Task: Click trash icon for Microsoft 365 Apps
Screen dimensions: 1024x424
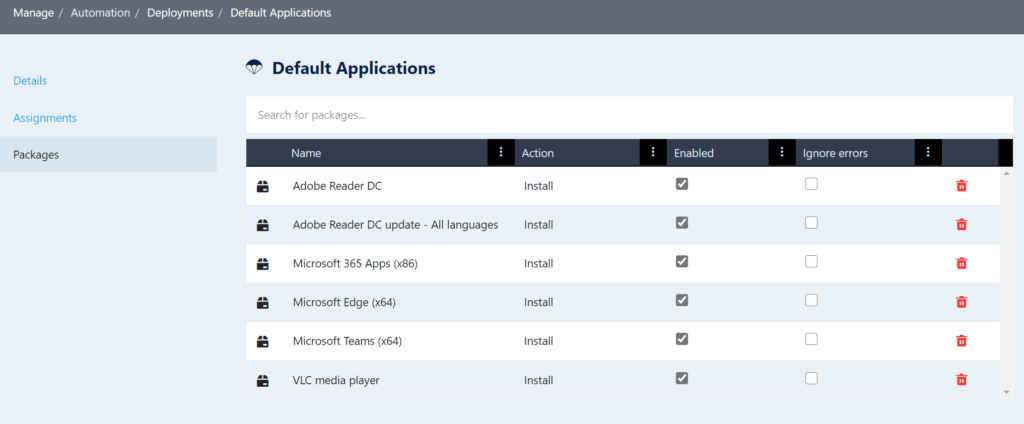Action: point(961,263)
